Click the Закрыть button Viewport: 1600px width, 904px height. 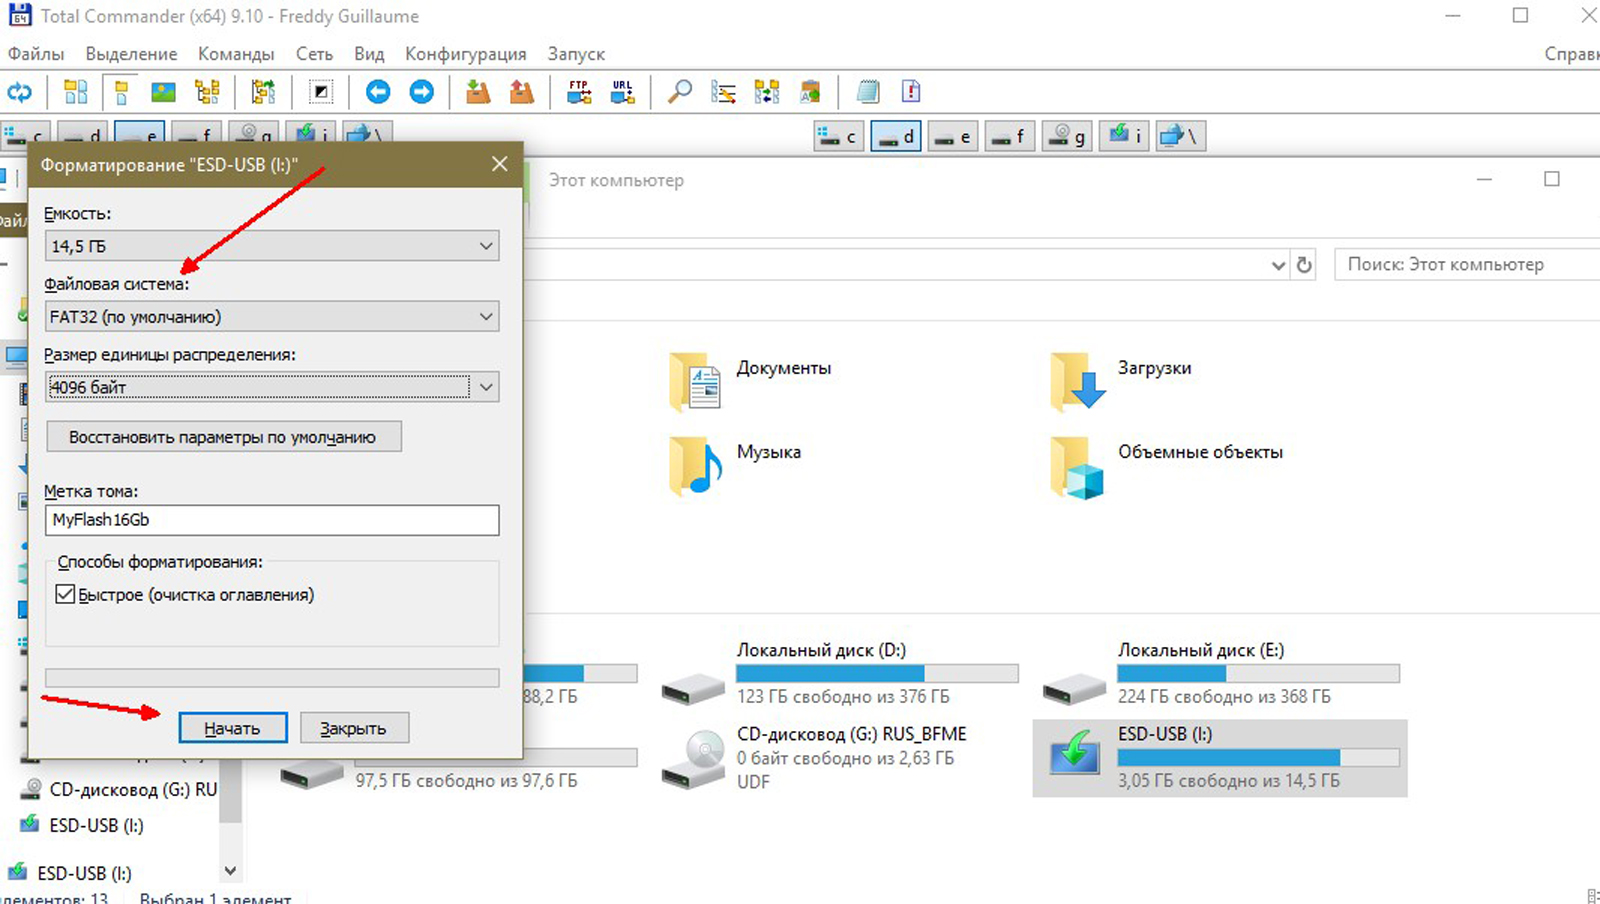[x=354, y=728]
